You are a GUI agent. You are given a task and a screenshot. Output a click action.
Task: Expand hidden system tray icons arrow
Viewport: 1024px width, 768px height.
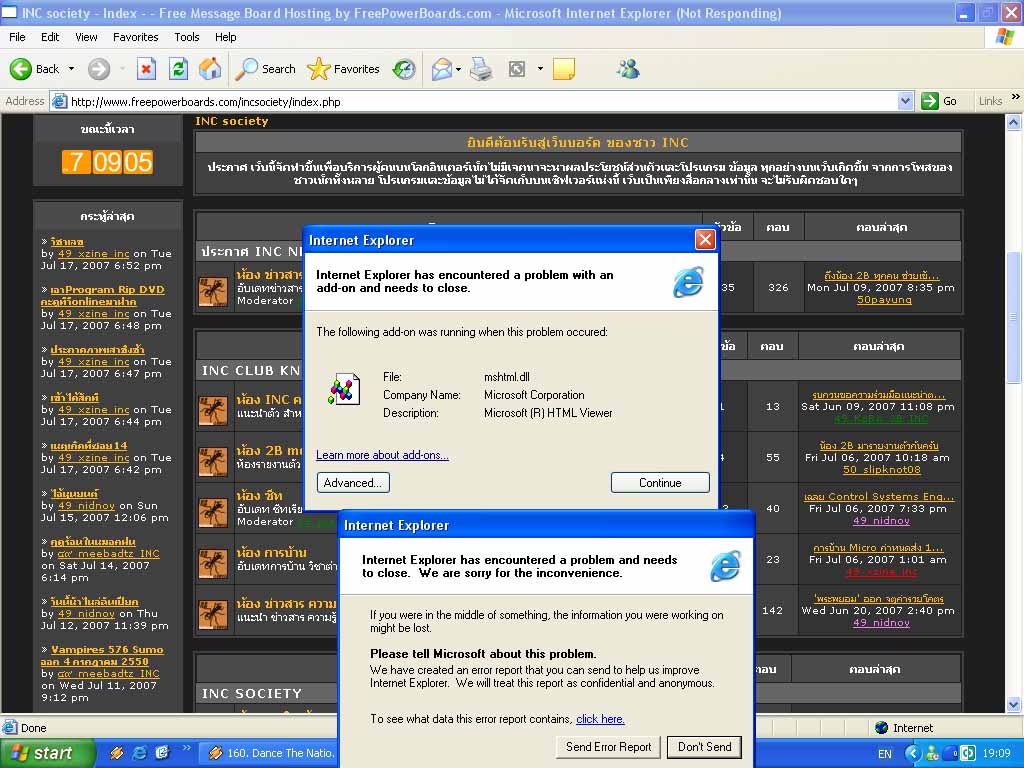912,753
